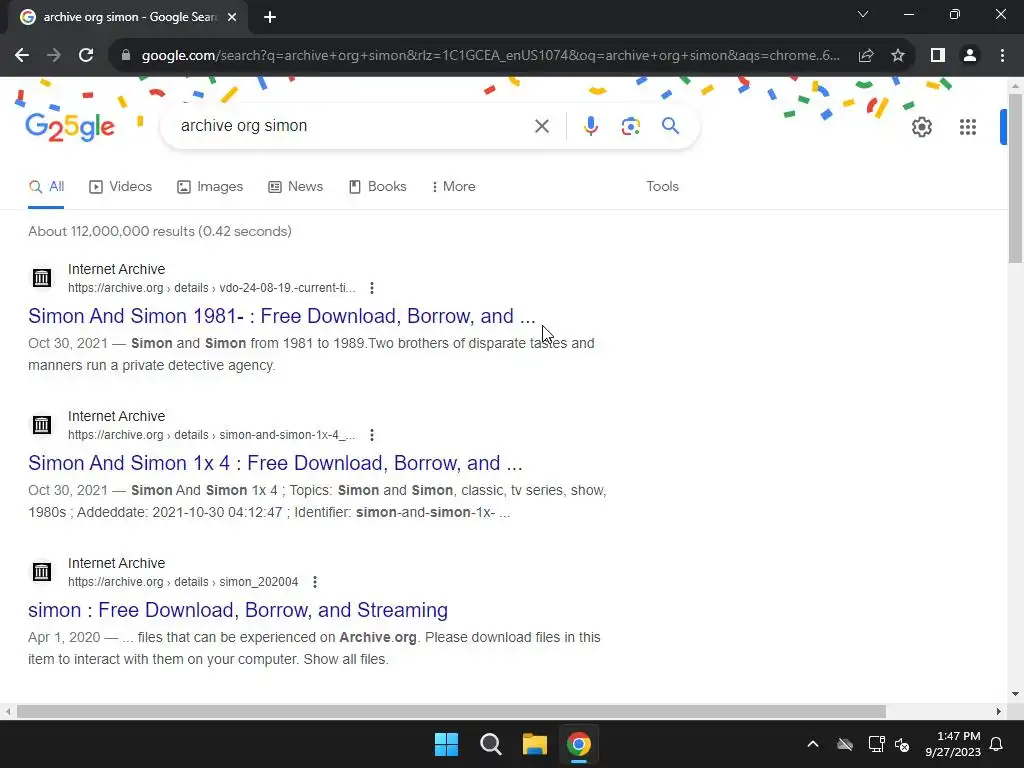This screenshot has height=768, width=1024.
Task: Open Chrome's three-dot menu
Action: [x=1002, y=56]
